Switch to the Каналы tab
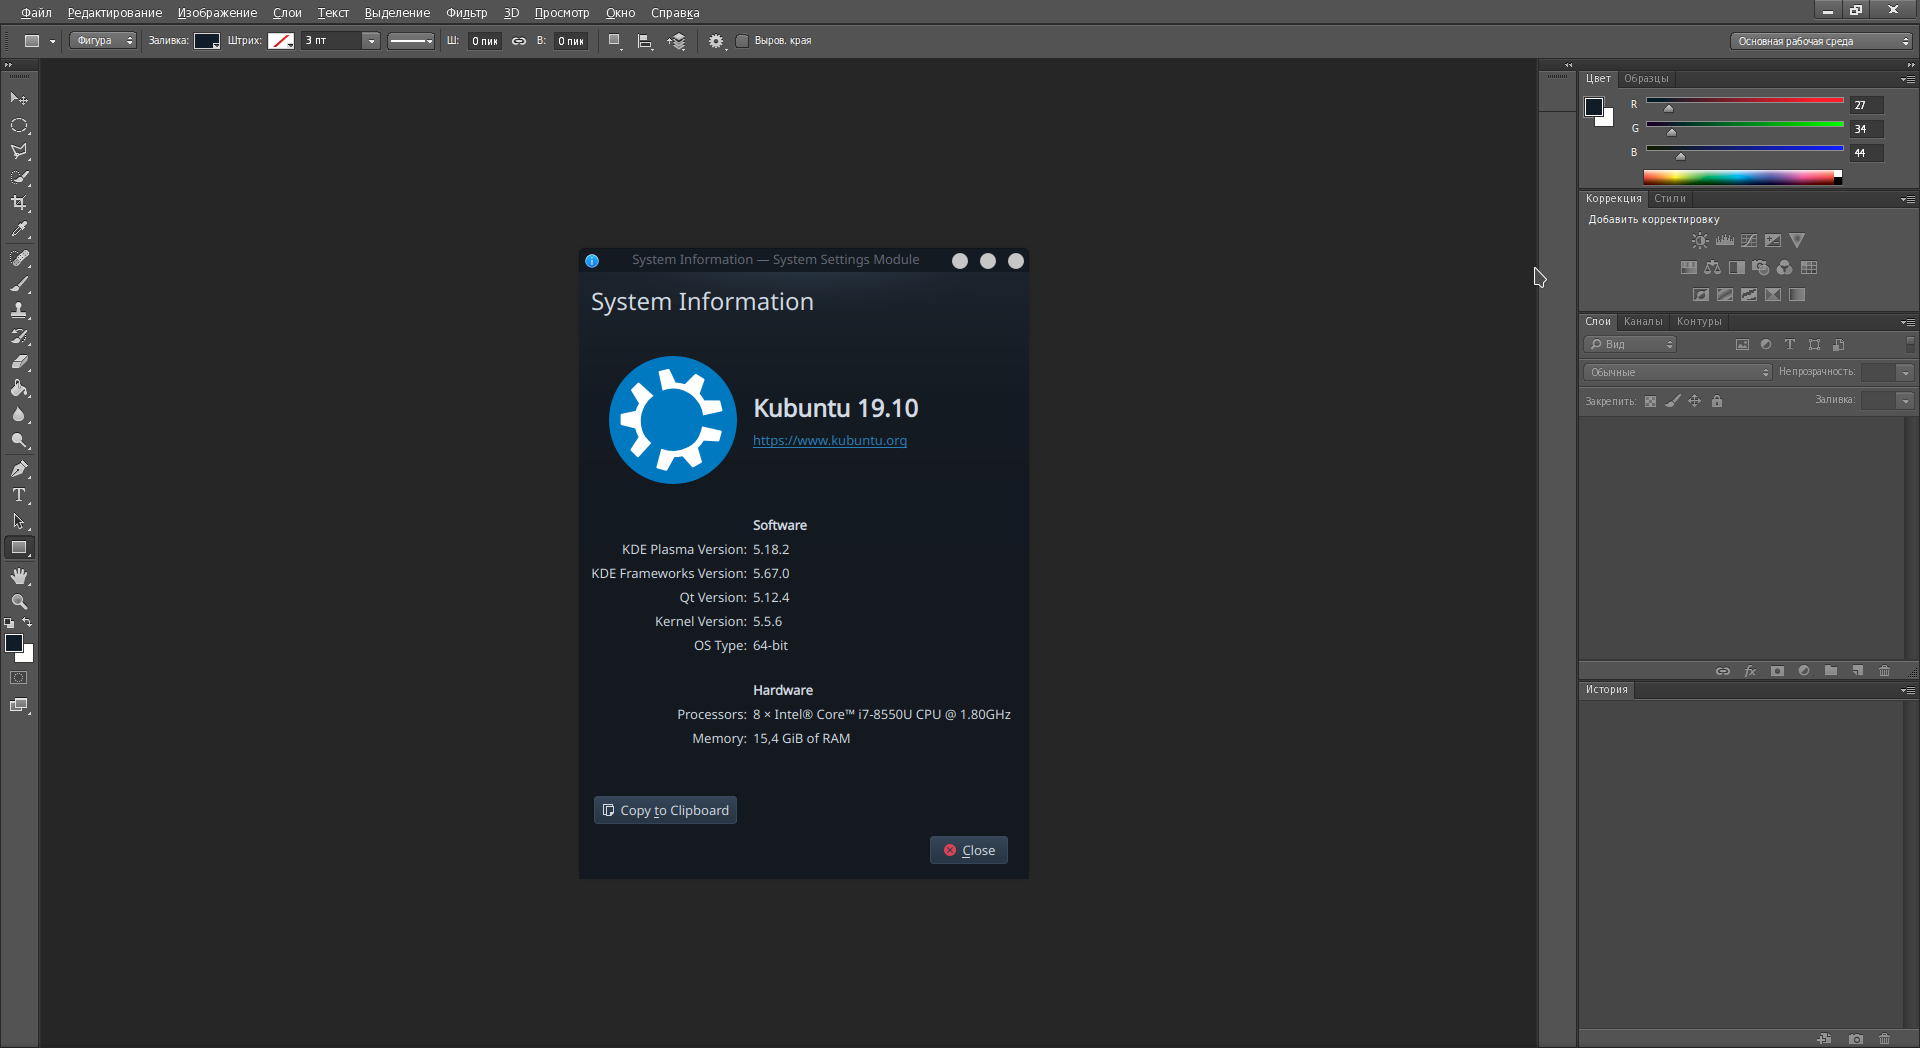The height and width of the screenshot is (1048, 1920). (1642, 322)
